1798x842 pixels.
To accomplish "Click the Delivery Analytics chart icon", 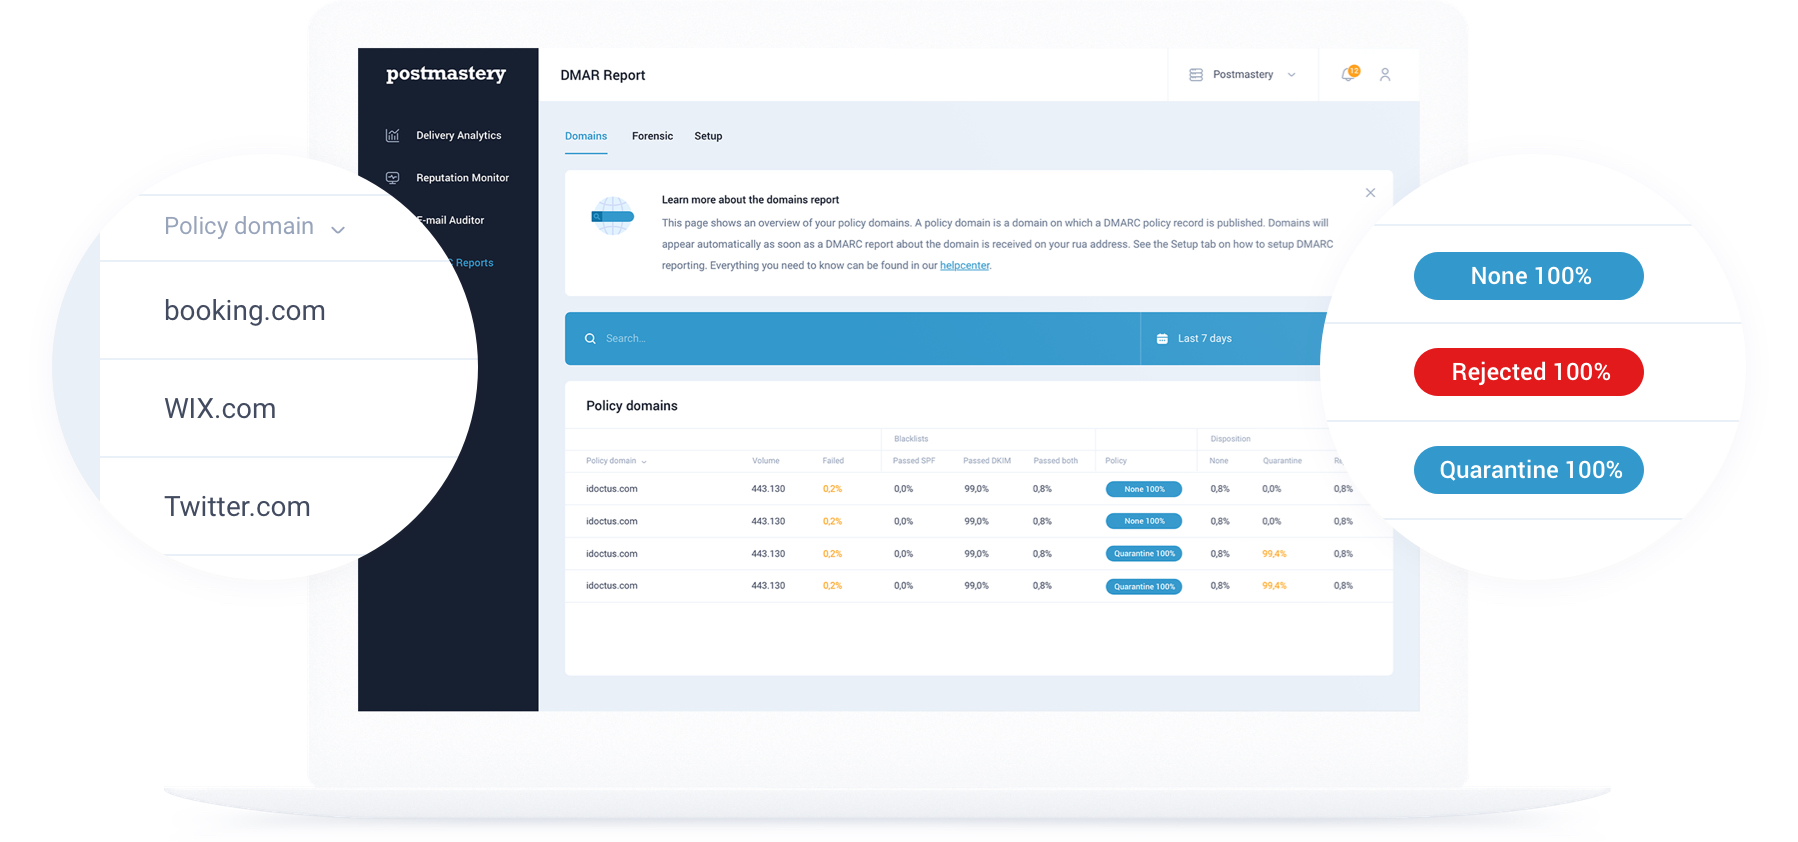I will coord(393,135).
